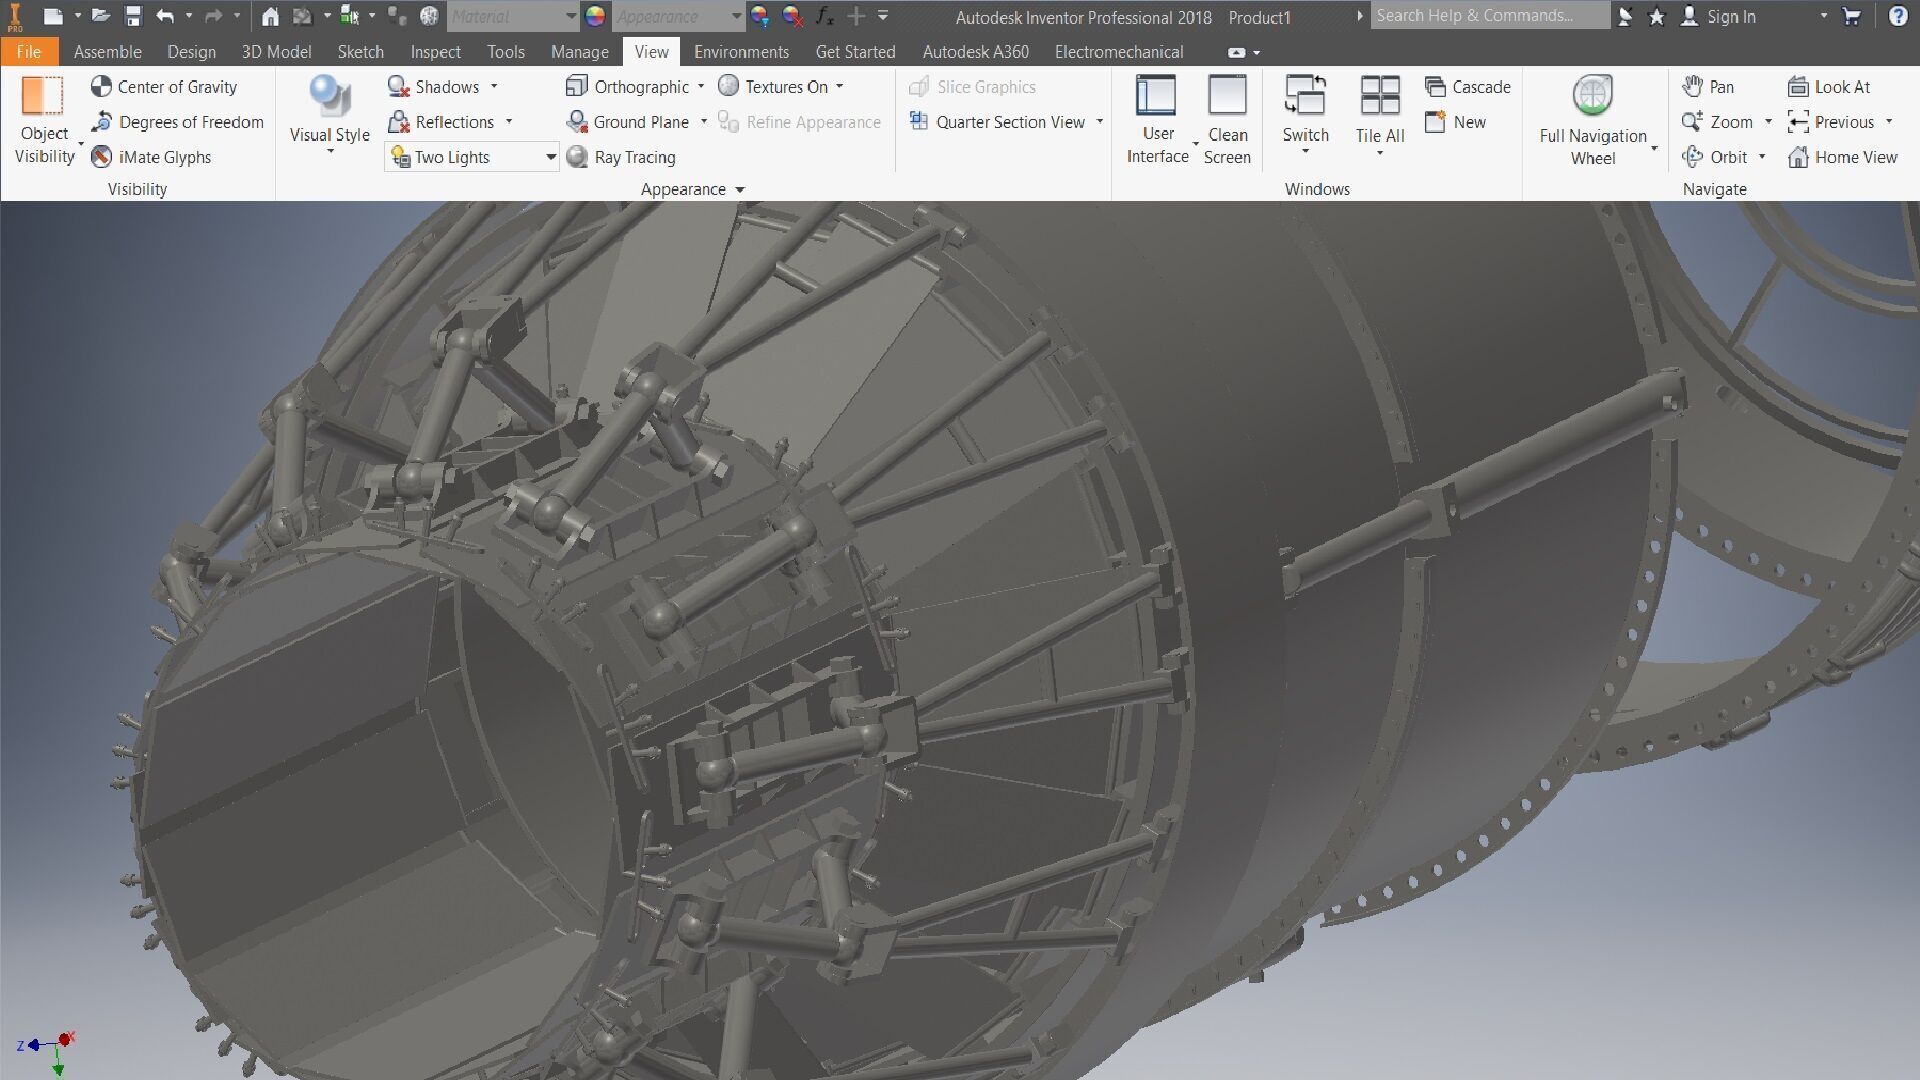Click the Home view house icon in toolbar
This screenshot has width=1920, height=1080.
(270, 16)
